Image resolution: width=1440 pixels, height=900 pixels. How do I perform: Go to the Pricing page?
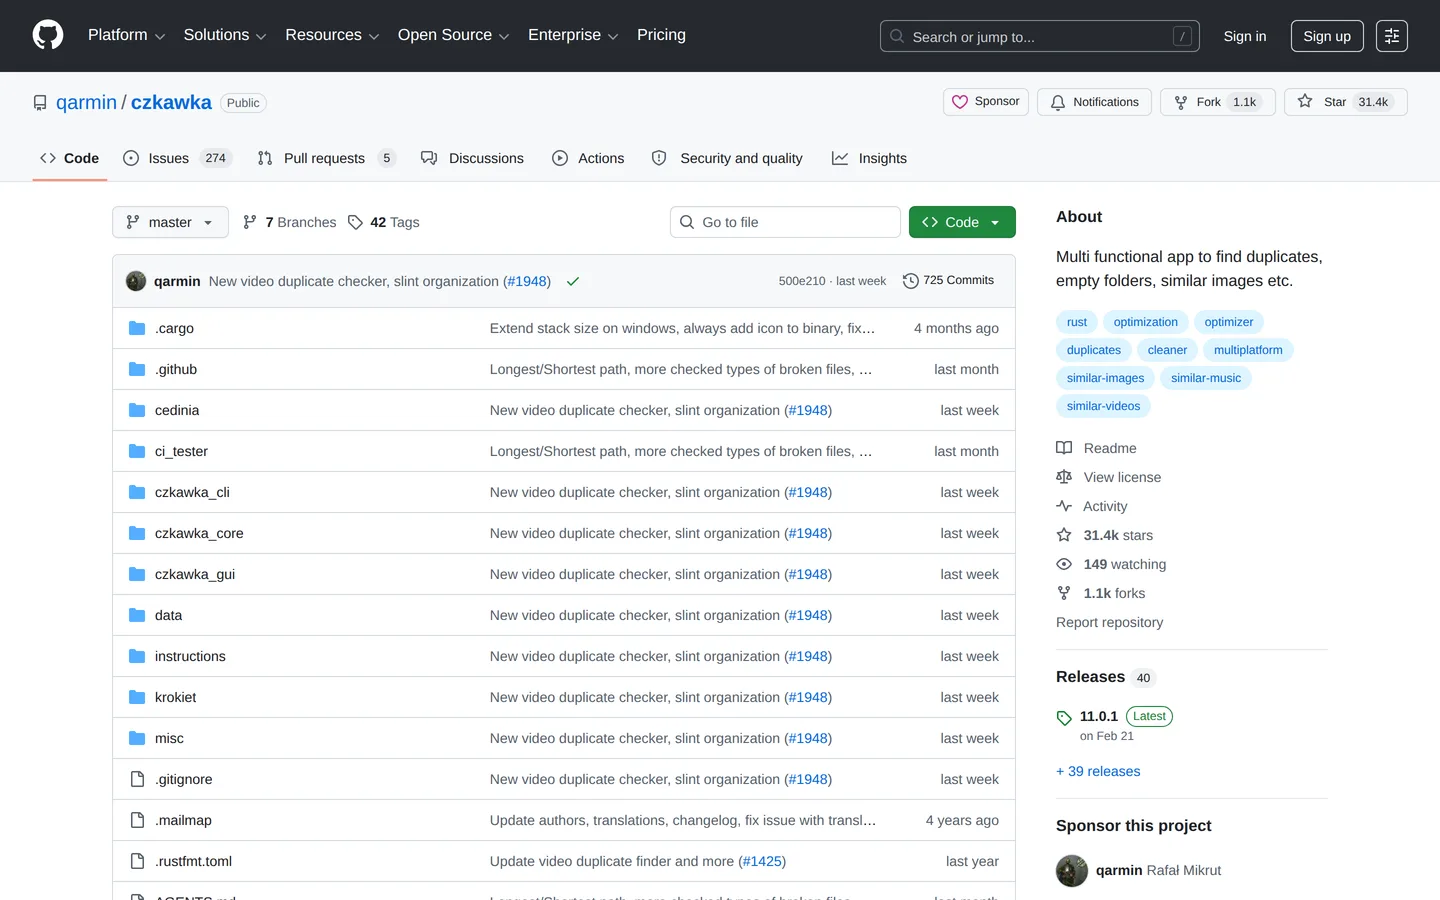coord(661,35)
